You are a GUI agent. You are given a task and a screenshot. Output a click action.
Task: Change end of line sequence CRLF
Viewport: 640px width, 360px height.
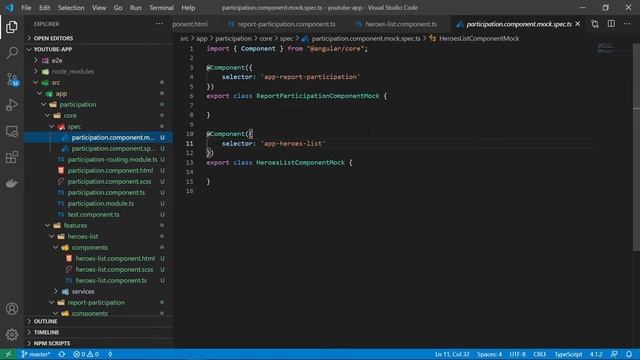[540, 354]
